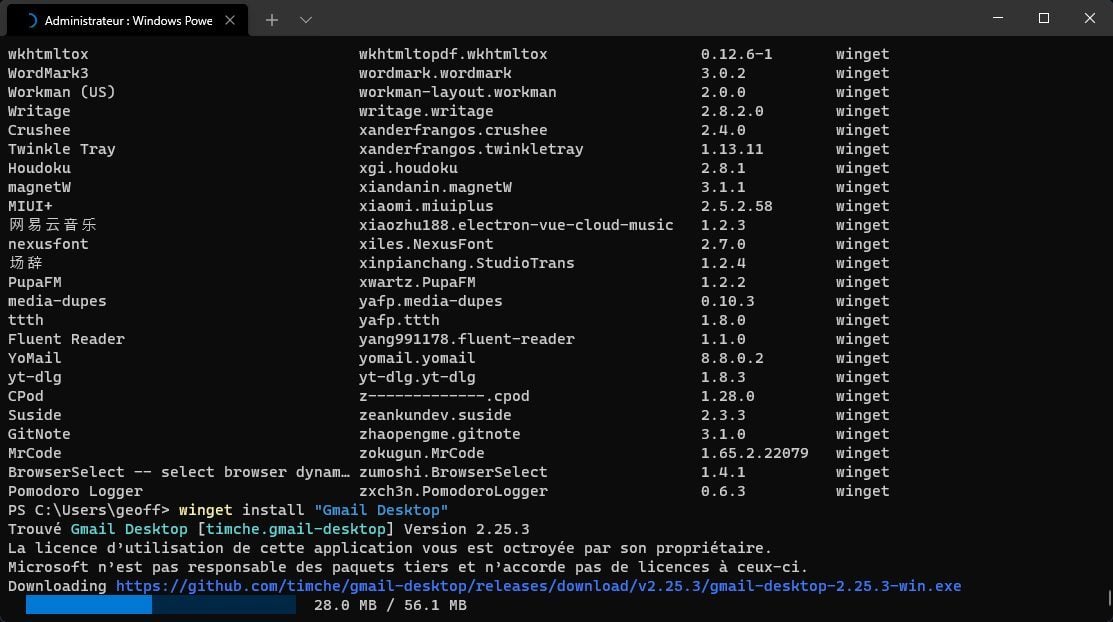Viewport: 1113px width, 622px height.
Task: Click the 'xiandanin.magnetW' package ID
Action: [x=435, y=187]
